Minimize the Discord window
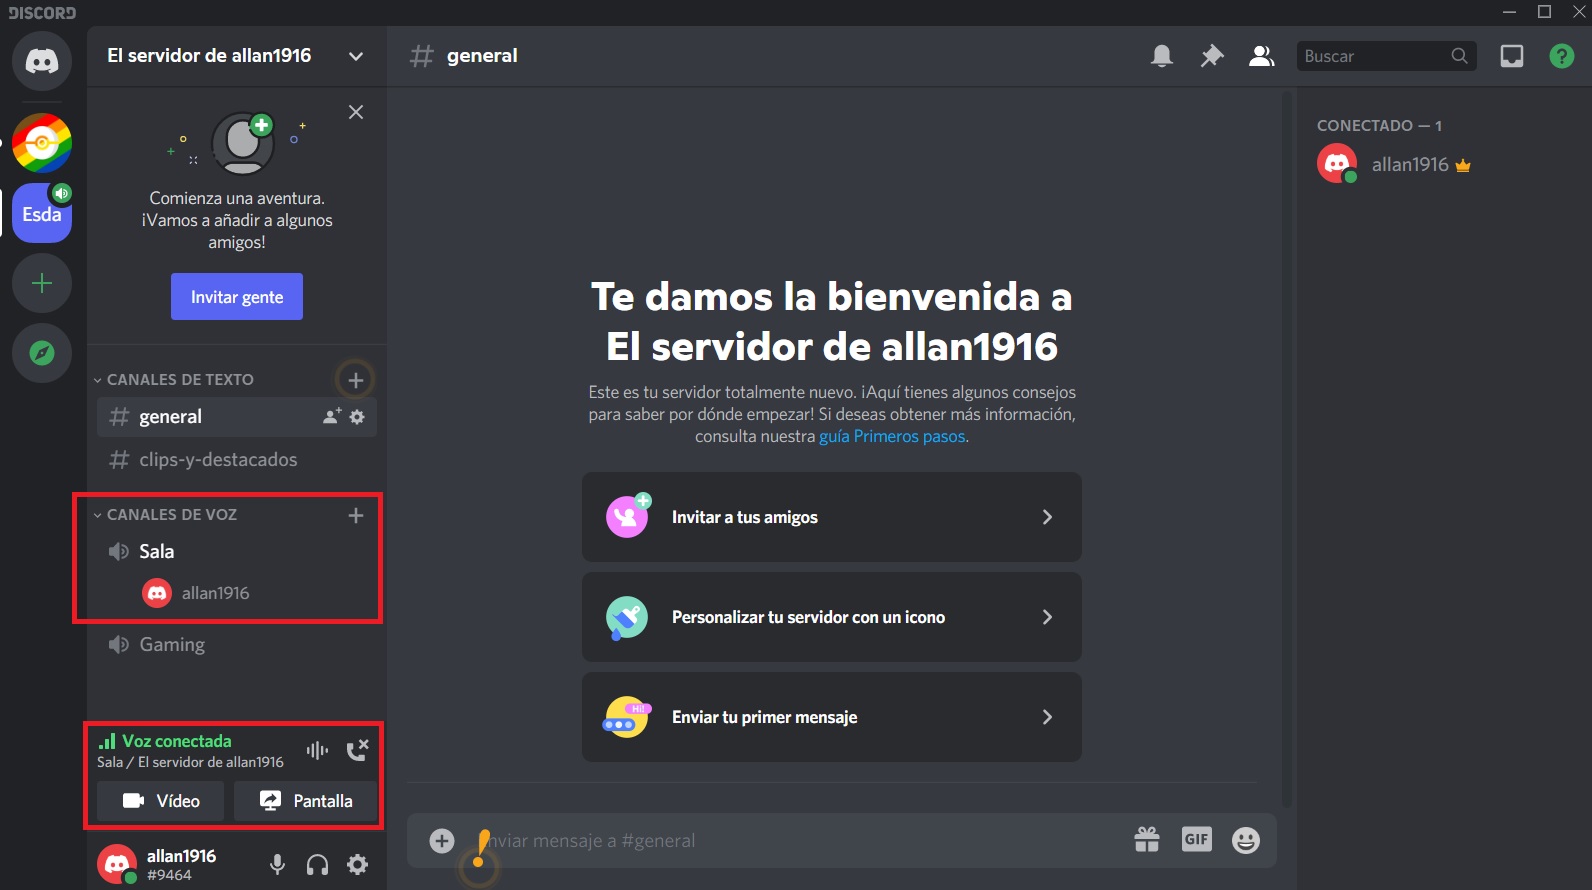This screenshot has width=1592, height=890. 1510,12
